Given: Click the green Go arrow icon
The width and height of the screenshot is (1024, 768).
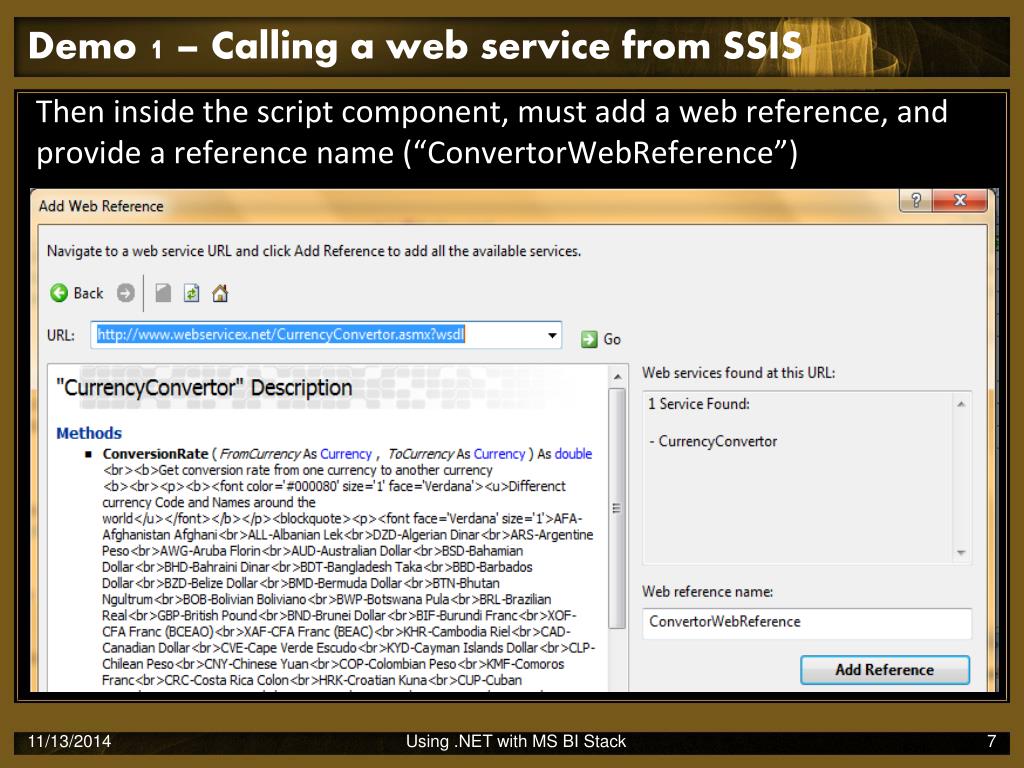Looking at the screenshot, I should 589,339.
